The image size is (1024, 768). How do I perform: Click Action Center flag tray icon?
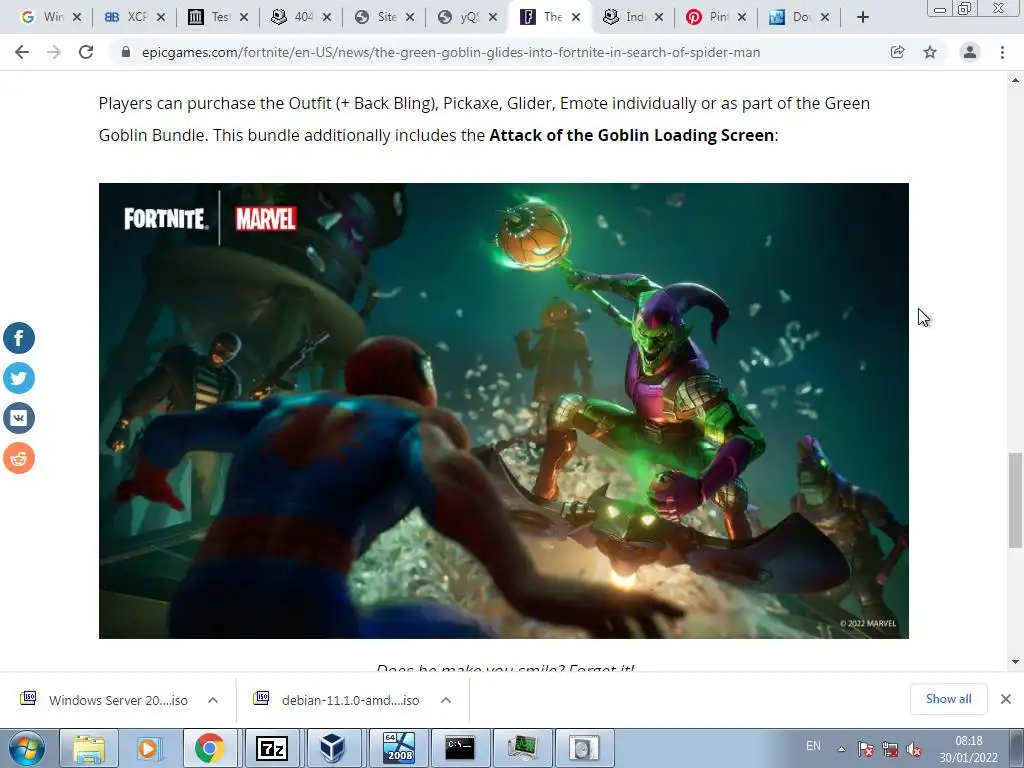[x=866, y=749]
